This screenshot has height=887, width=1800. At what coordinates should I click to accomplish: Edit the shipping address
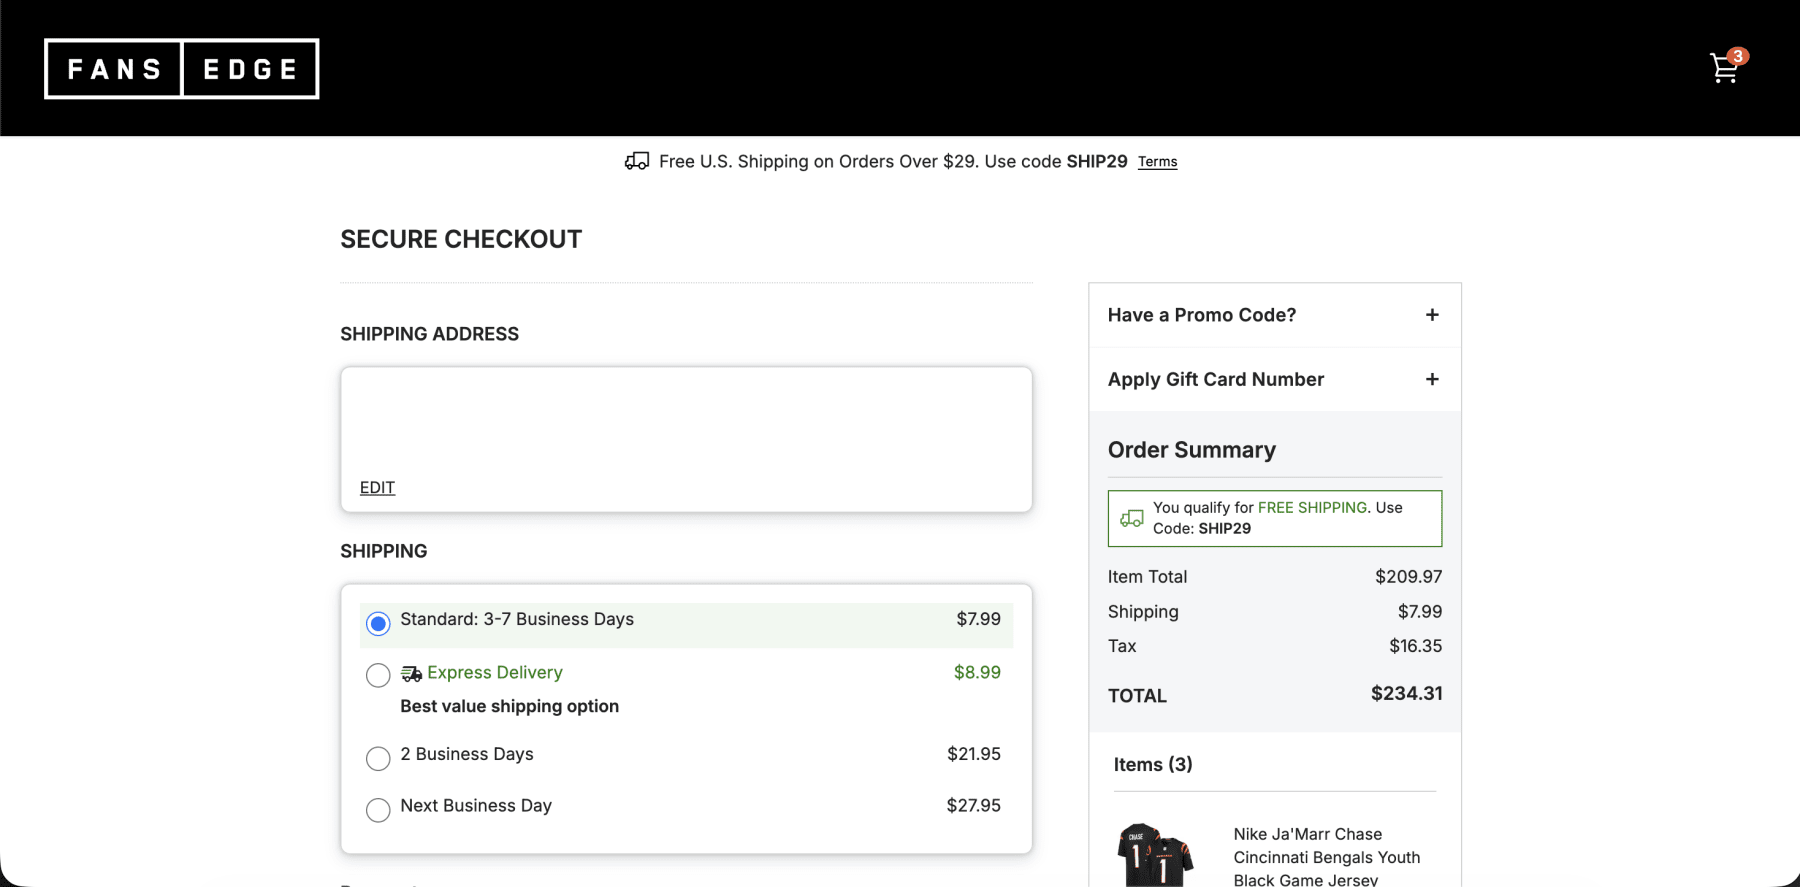click(377, 488)
